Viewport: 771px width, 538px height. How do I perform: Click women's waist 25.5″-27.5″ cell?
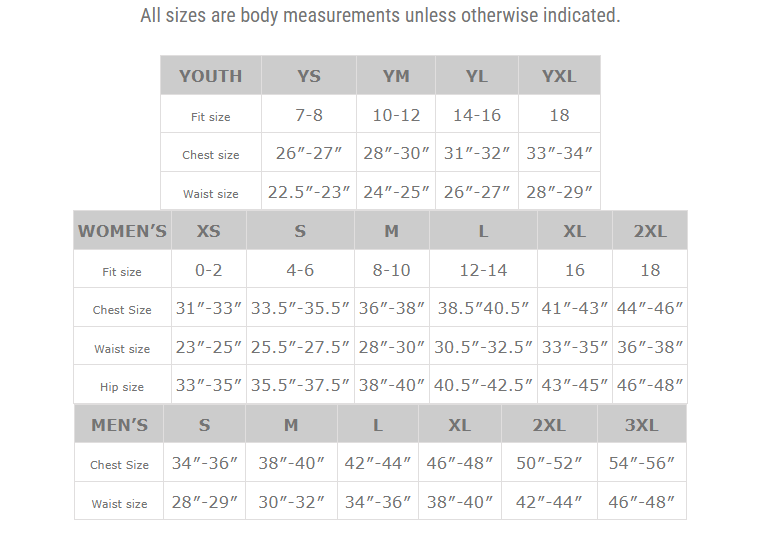pos(300,347)
